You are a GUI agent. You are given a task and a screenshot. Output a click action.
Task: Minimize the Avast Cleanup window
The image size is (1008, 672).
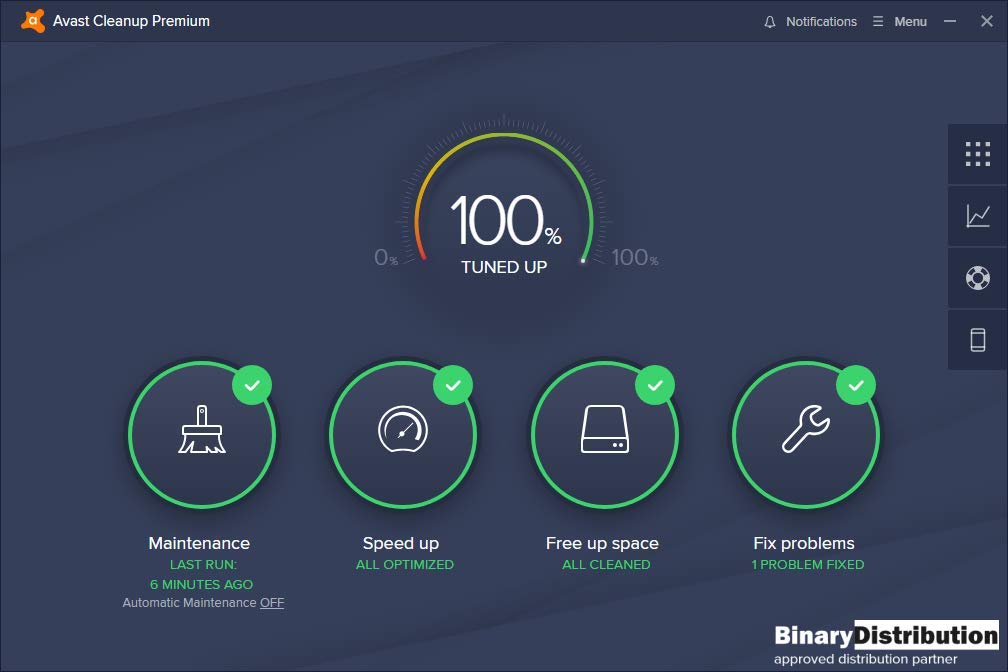point(950,22)
